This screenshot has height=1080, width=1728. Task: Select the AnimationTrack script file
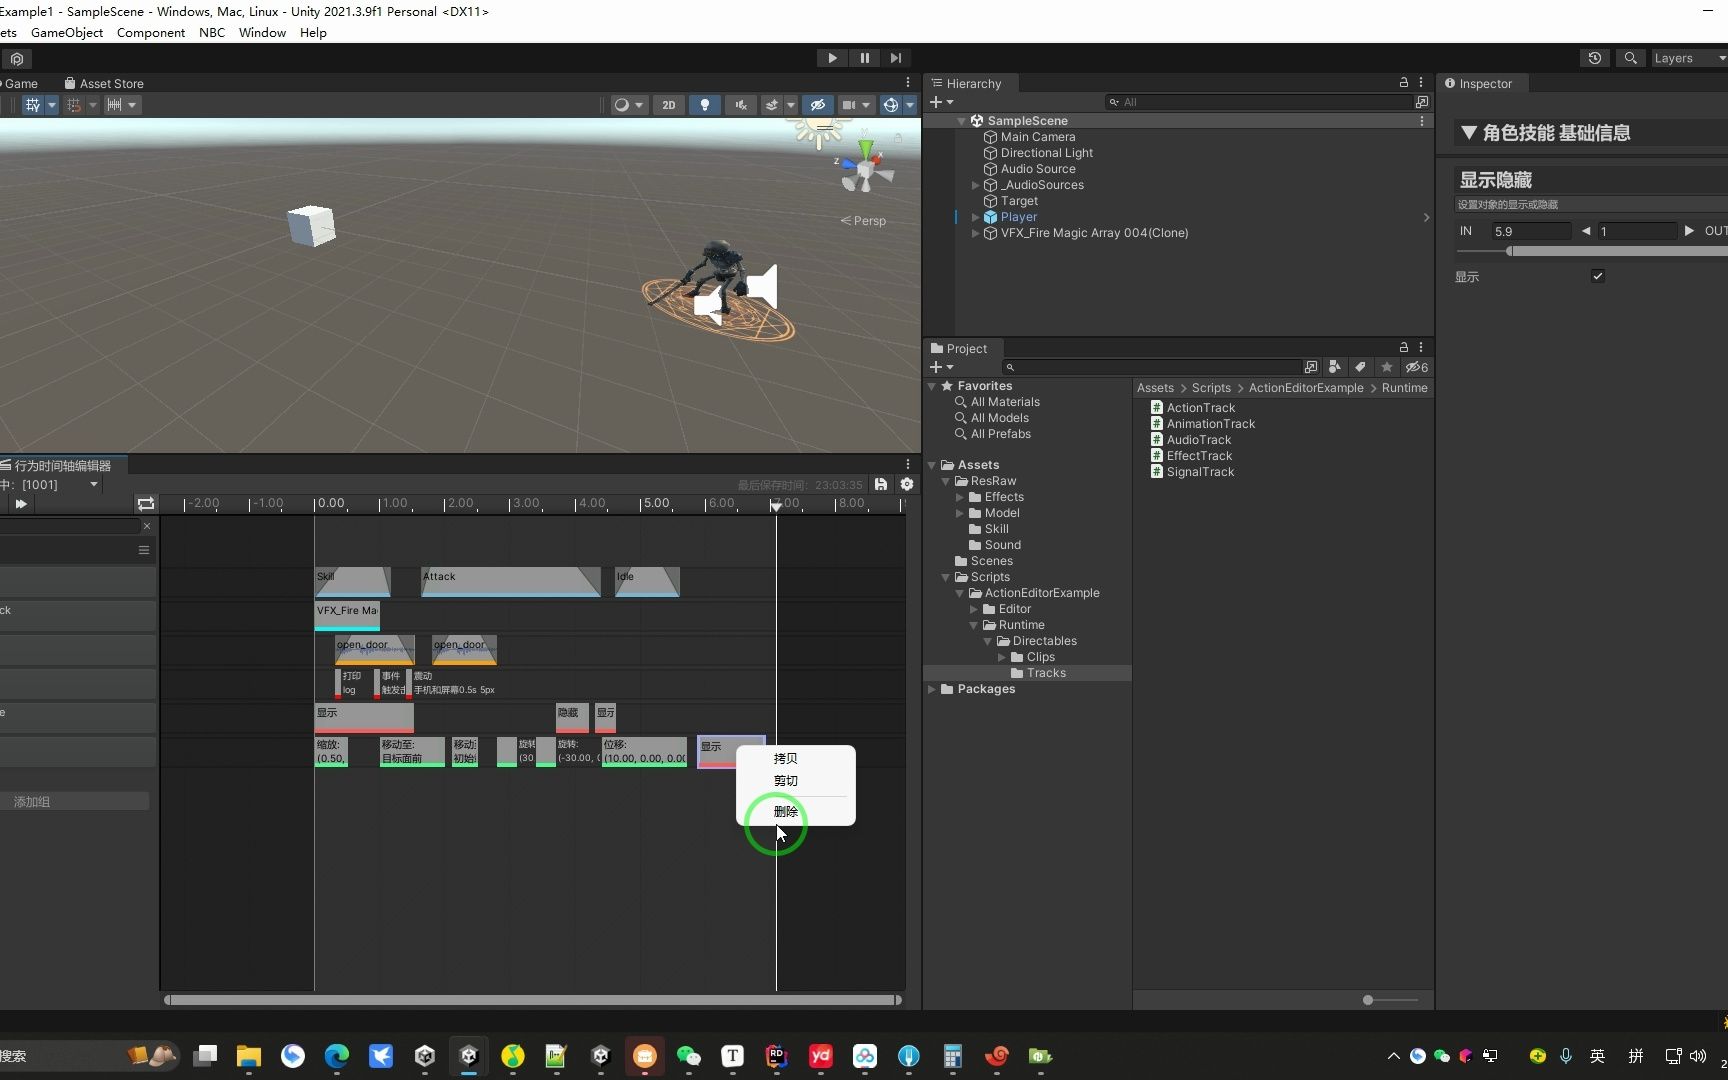pos(1210,424)
